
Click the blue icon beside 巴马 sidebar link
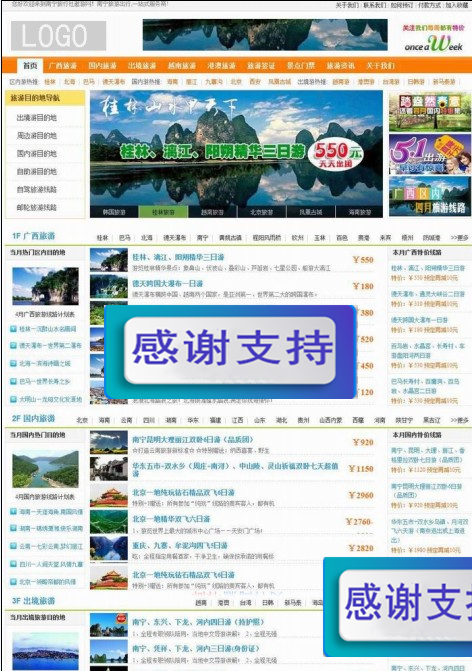pyautogui.click(x=14, y=381)
